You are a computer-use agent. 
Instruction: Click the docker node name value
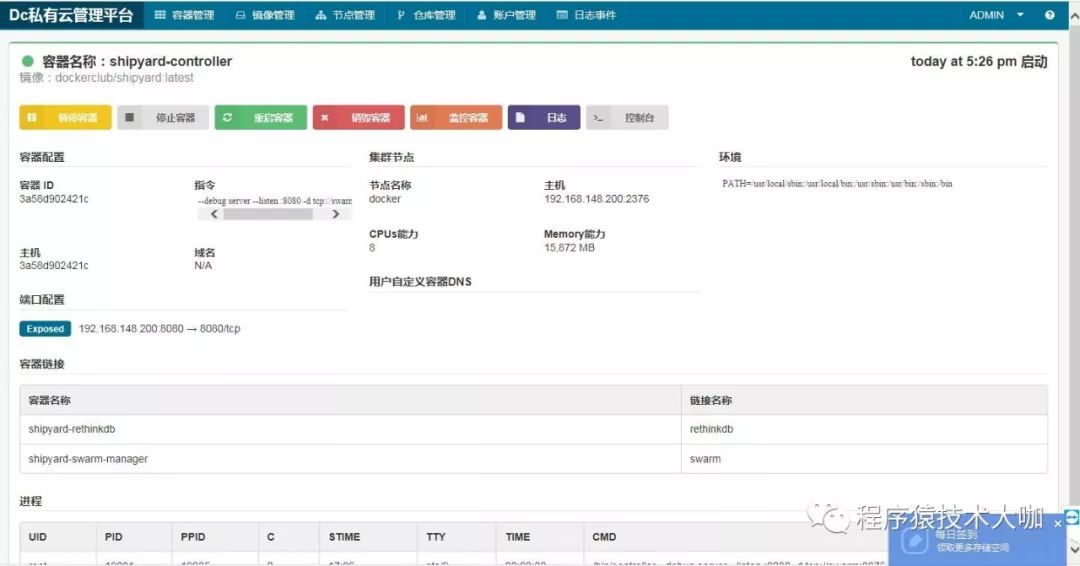(x=385, y=199)
